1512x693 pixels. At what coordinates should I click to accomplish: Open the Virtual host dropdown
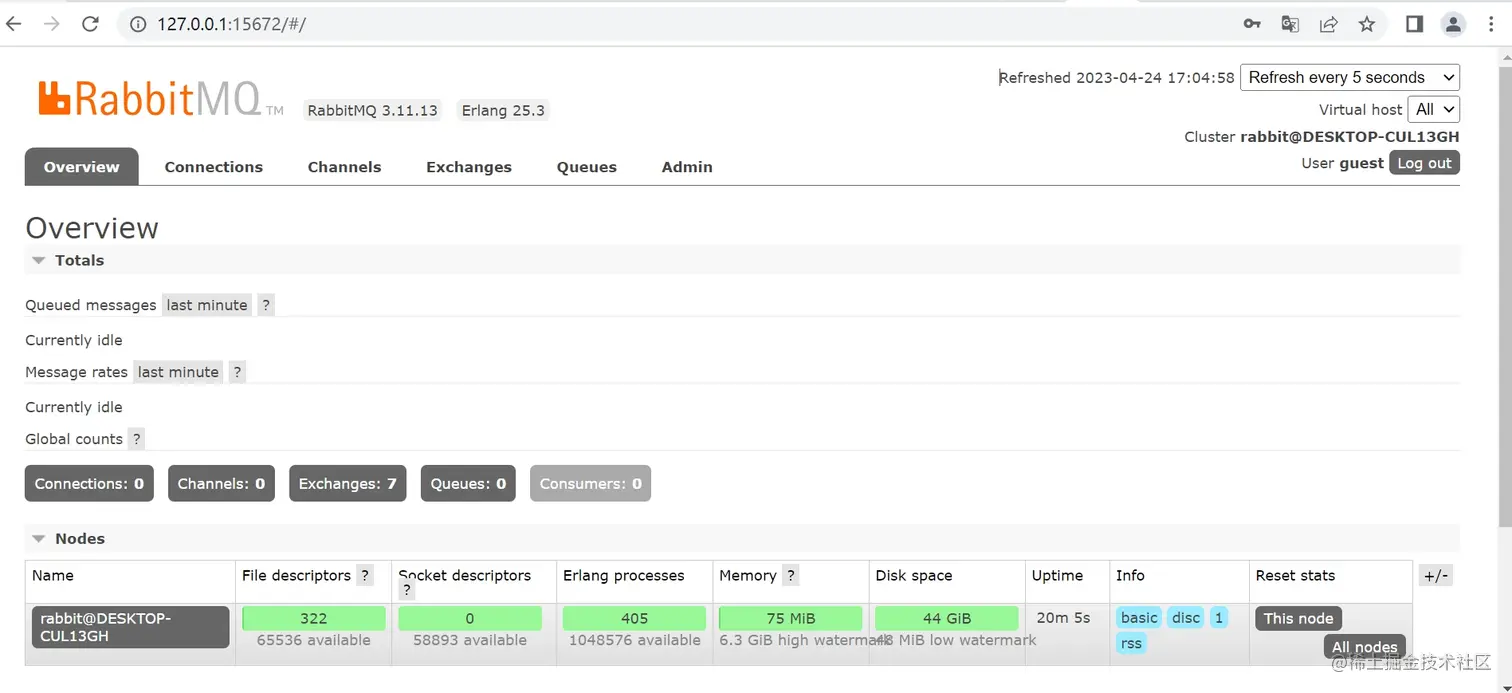pos(1433,109)
